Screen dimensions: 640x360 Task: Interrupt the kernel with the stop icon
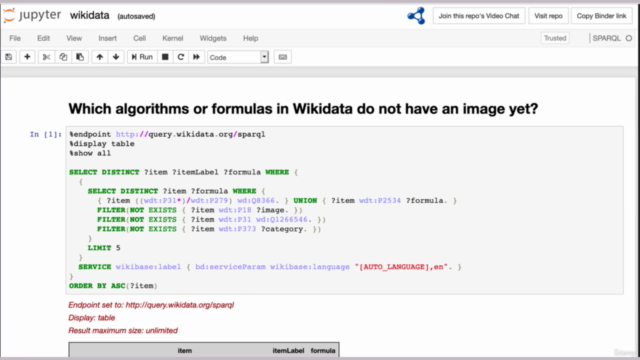[x=165, y=57]
